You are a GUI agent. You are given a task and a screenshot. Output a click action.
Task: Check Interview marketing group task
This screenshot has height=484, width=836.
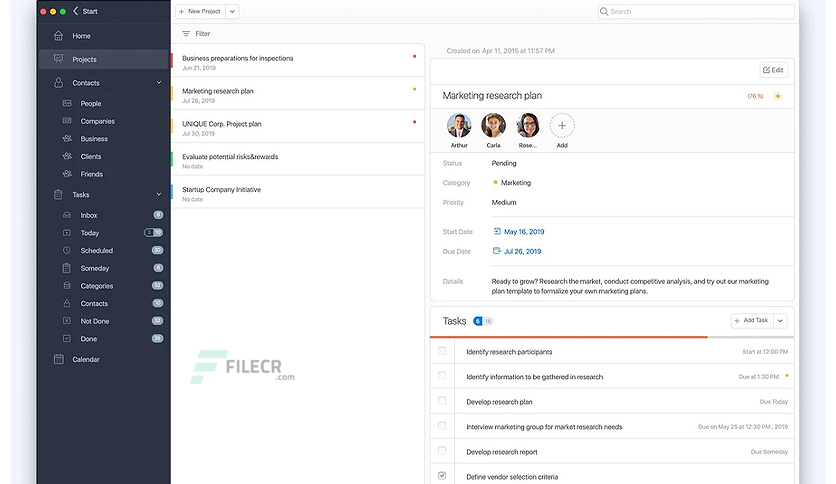[x=442, y=426]
